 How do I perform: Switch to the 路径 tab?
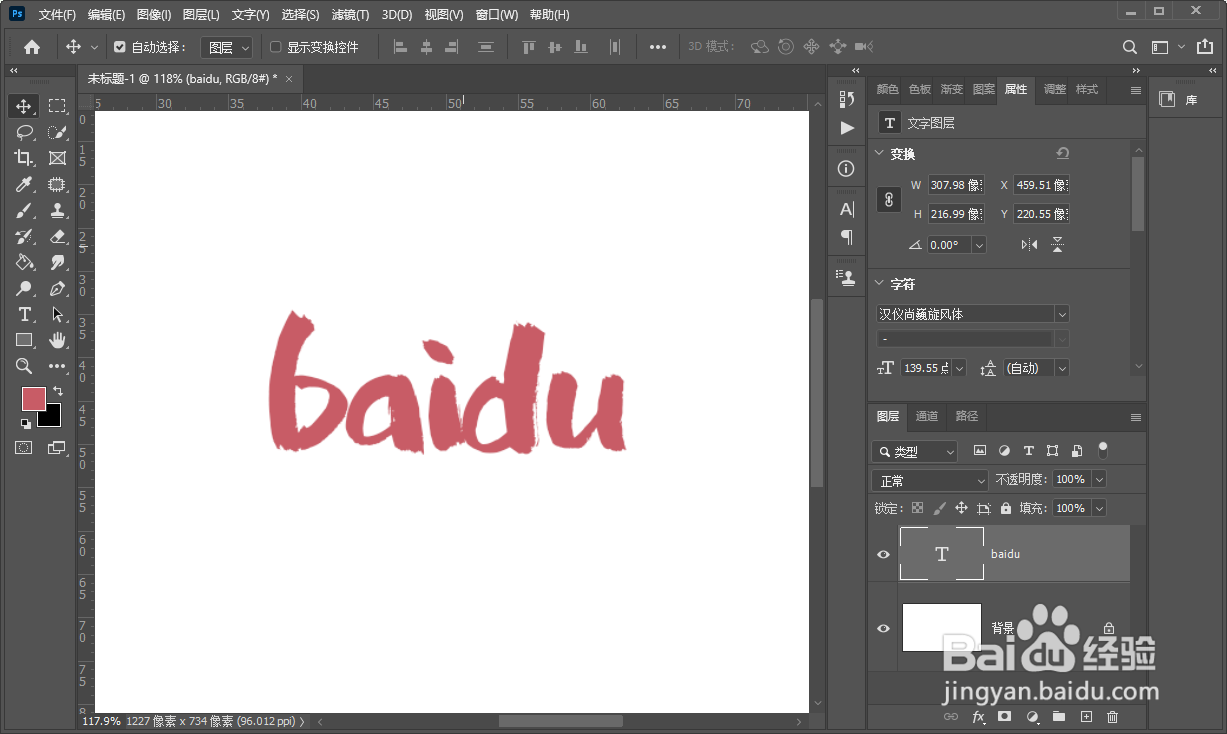967,417
